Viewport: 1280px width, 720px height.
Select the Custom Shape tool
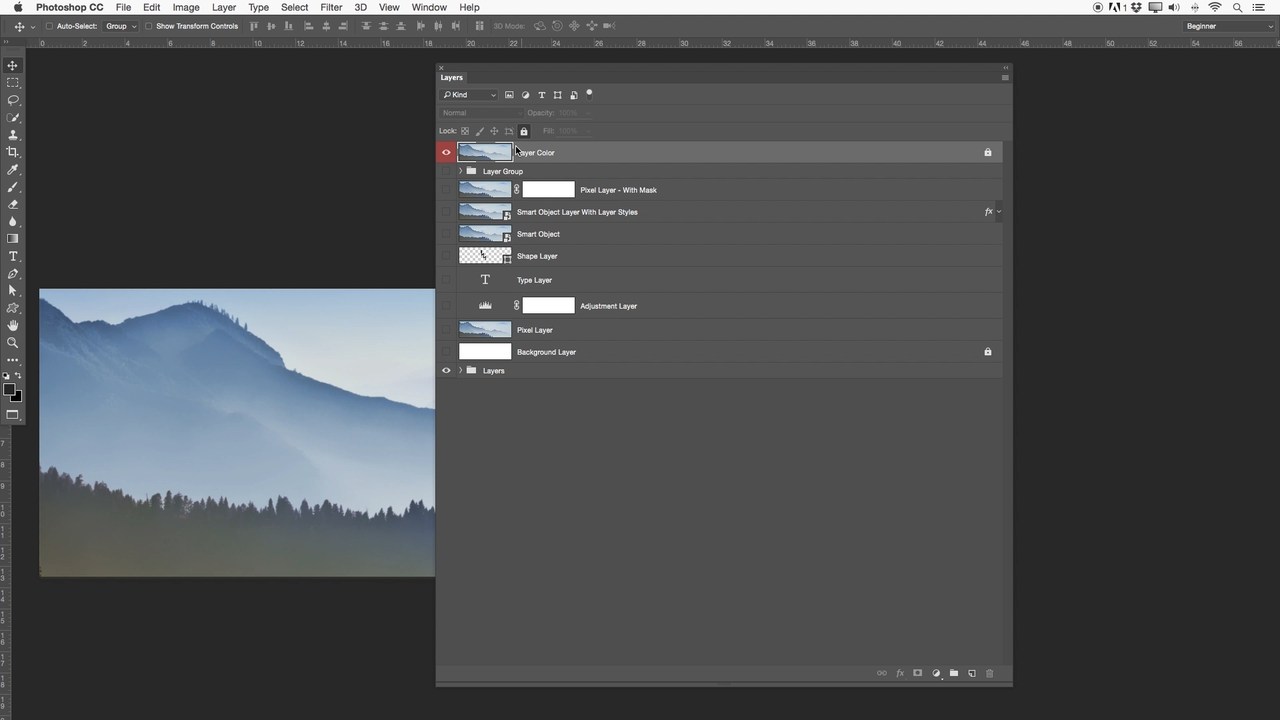pyautogui.click(x=13, y=308)
